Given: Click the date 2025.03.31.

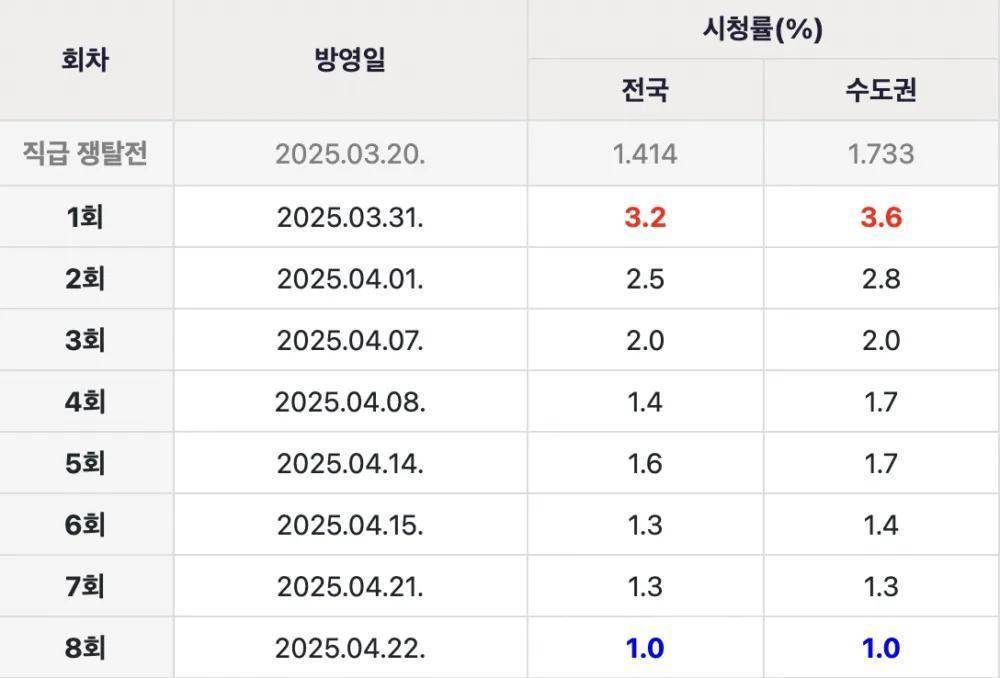Looking at the screenshot, I should tap(350, 217).
